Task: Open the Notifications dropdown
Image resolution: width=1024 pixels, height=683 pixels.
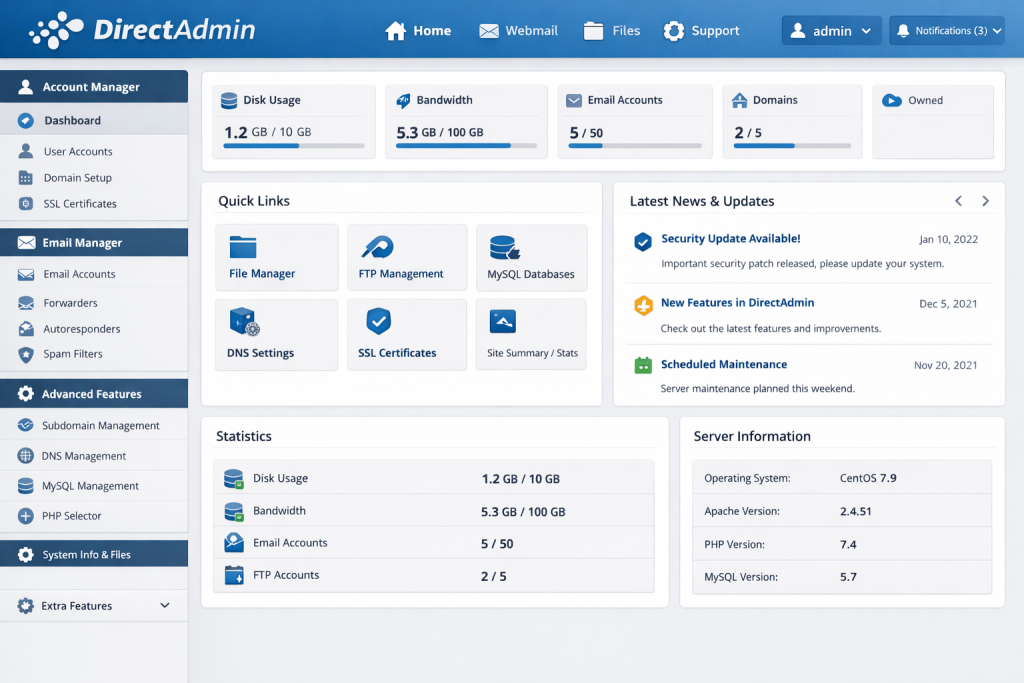Action: [946, 30]
